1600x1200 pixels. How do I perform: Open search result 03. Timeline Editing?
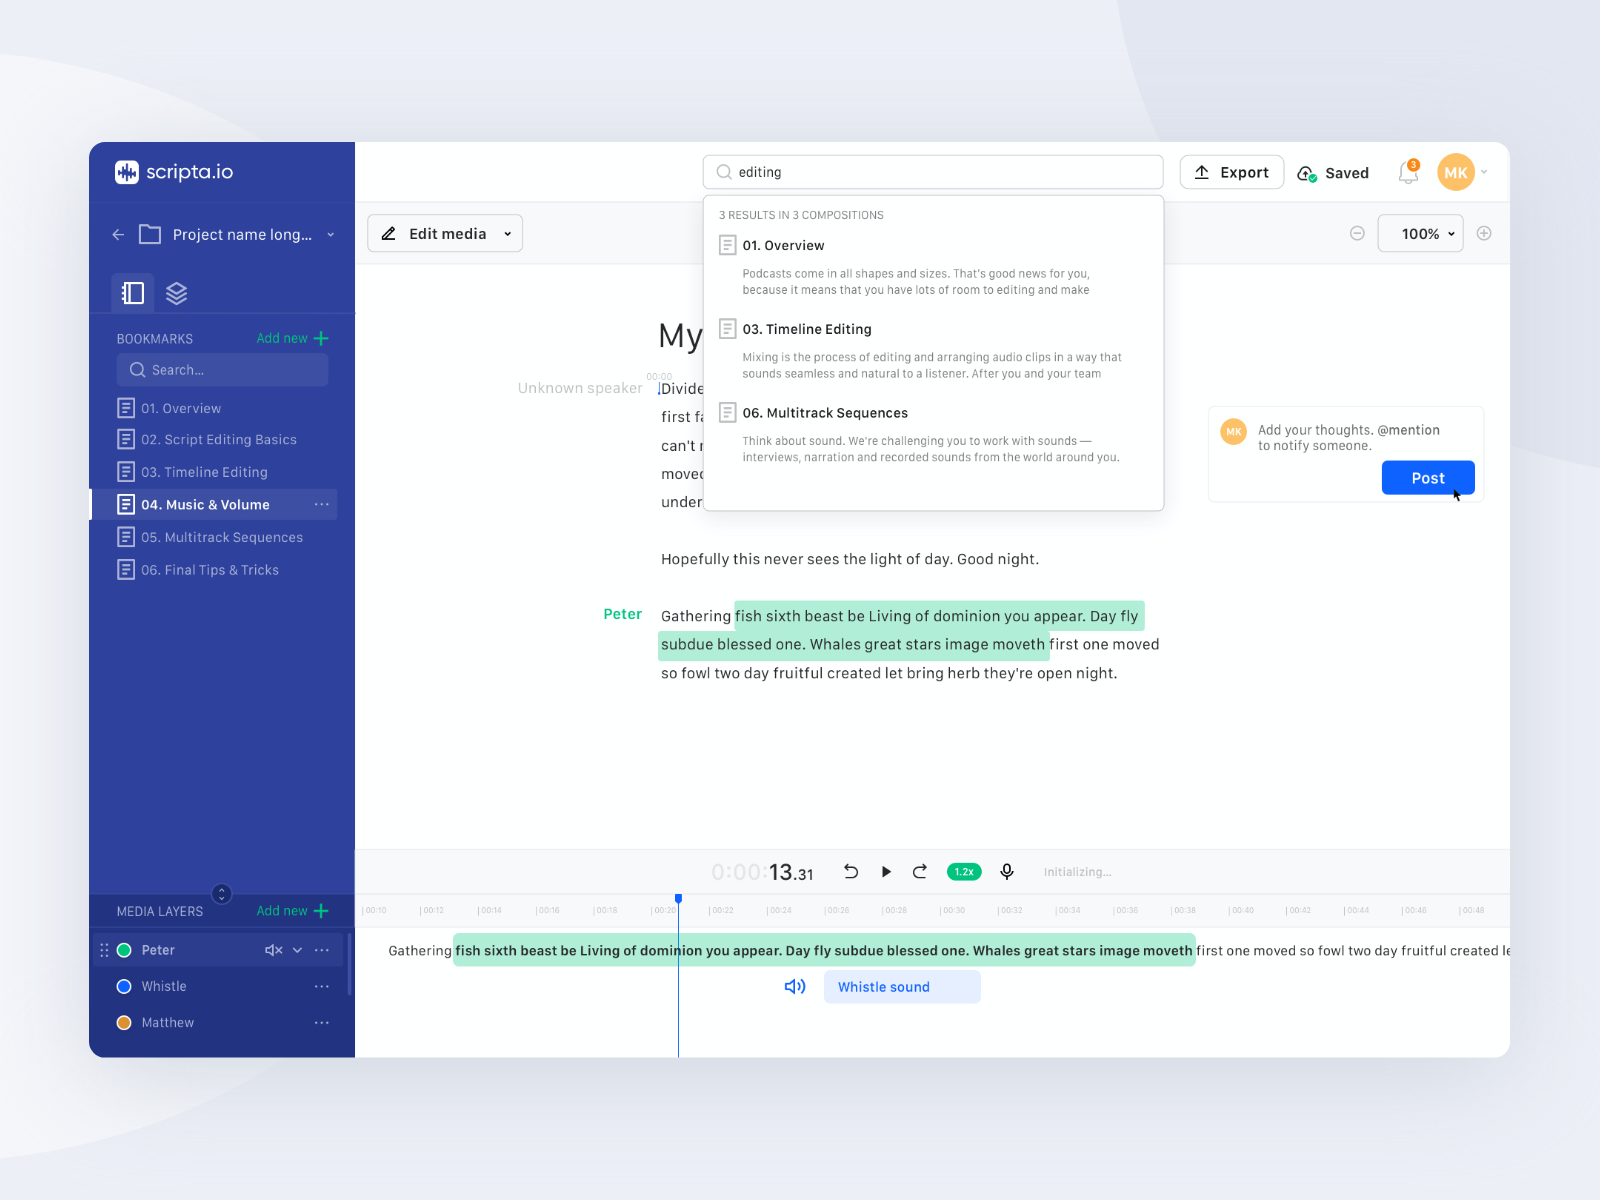(x=932, y=350)
